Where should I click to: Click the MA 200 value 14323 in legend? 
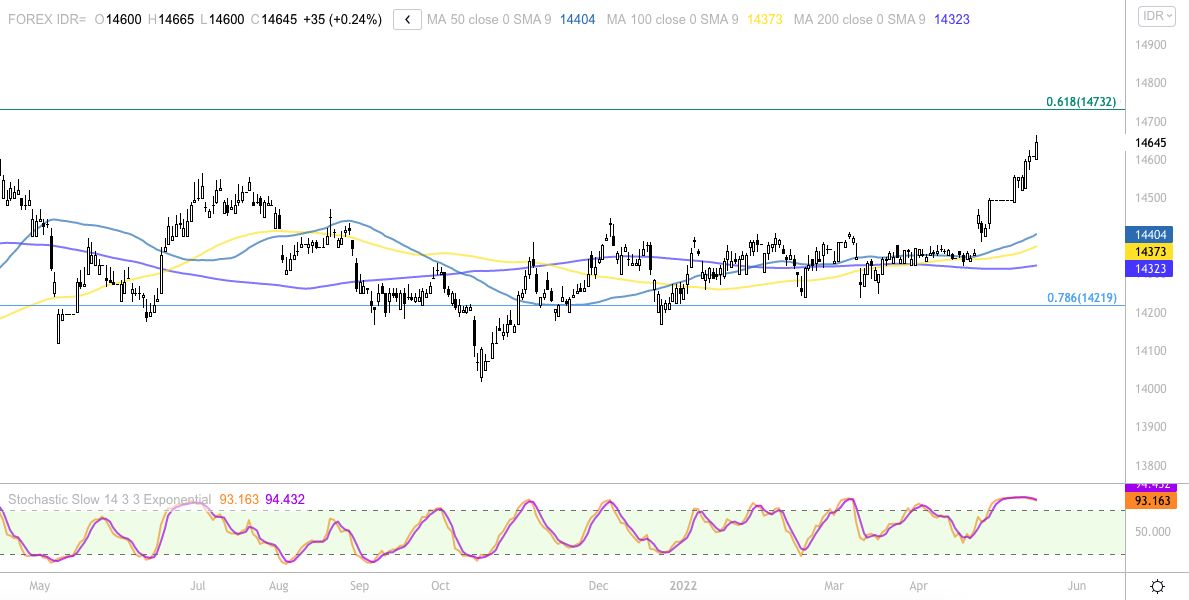952,20
